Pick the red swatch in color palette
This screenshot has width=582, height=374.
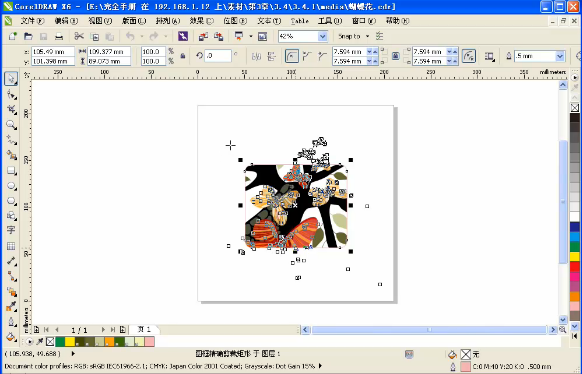[x=575, y=266]
